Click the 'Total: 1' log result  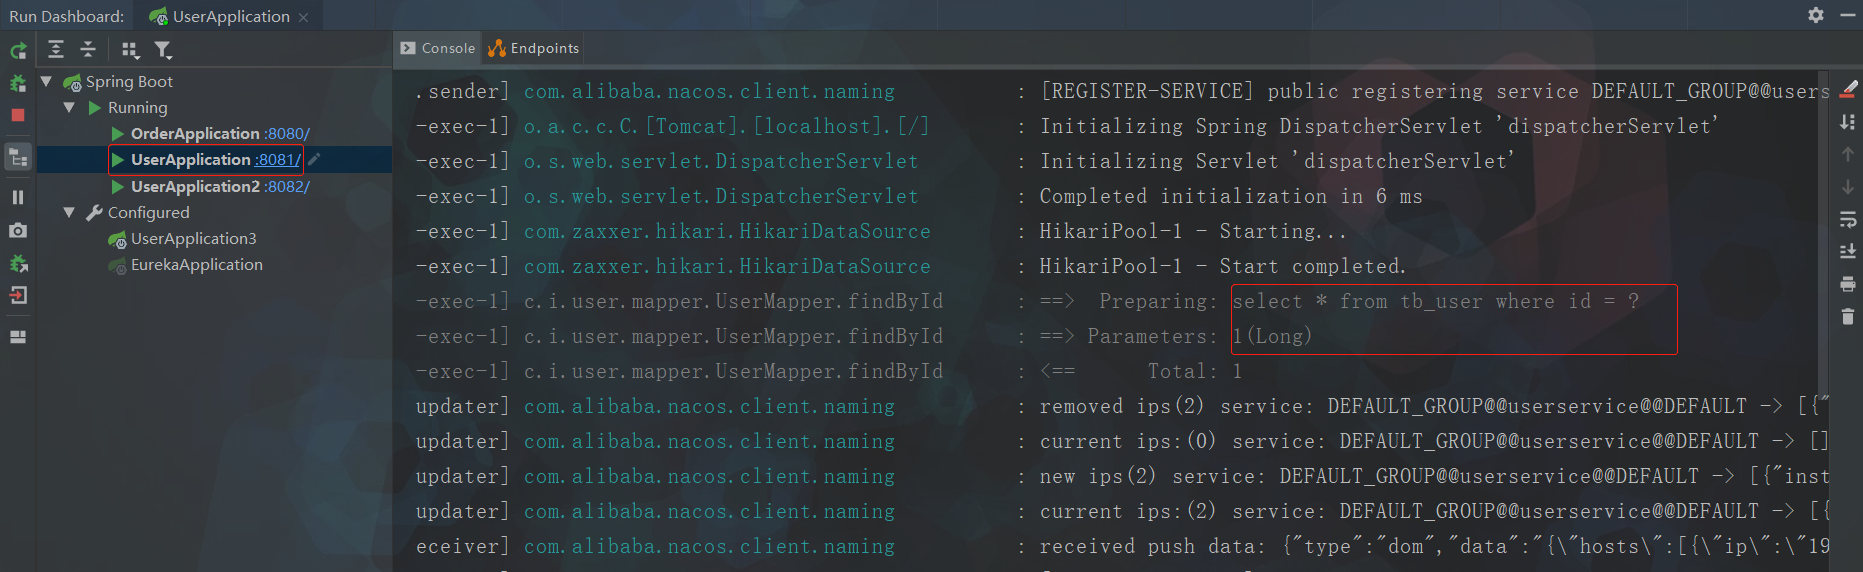(1194, 371)
